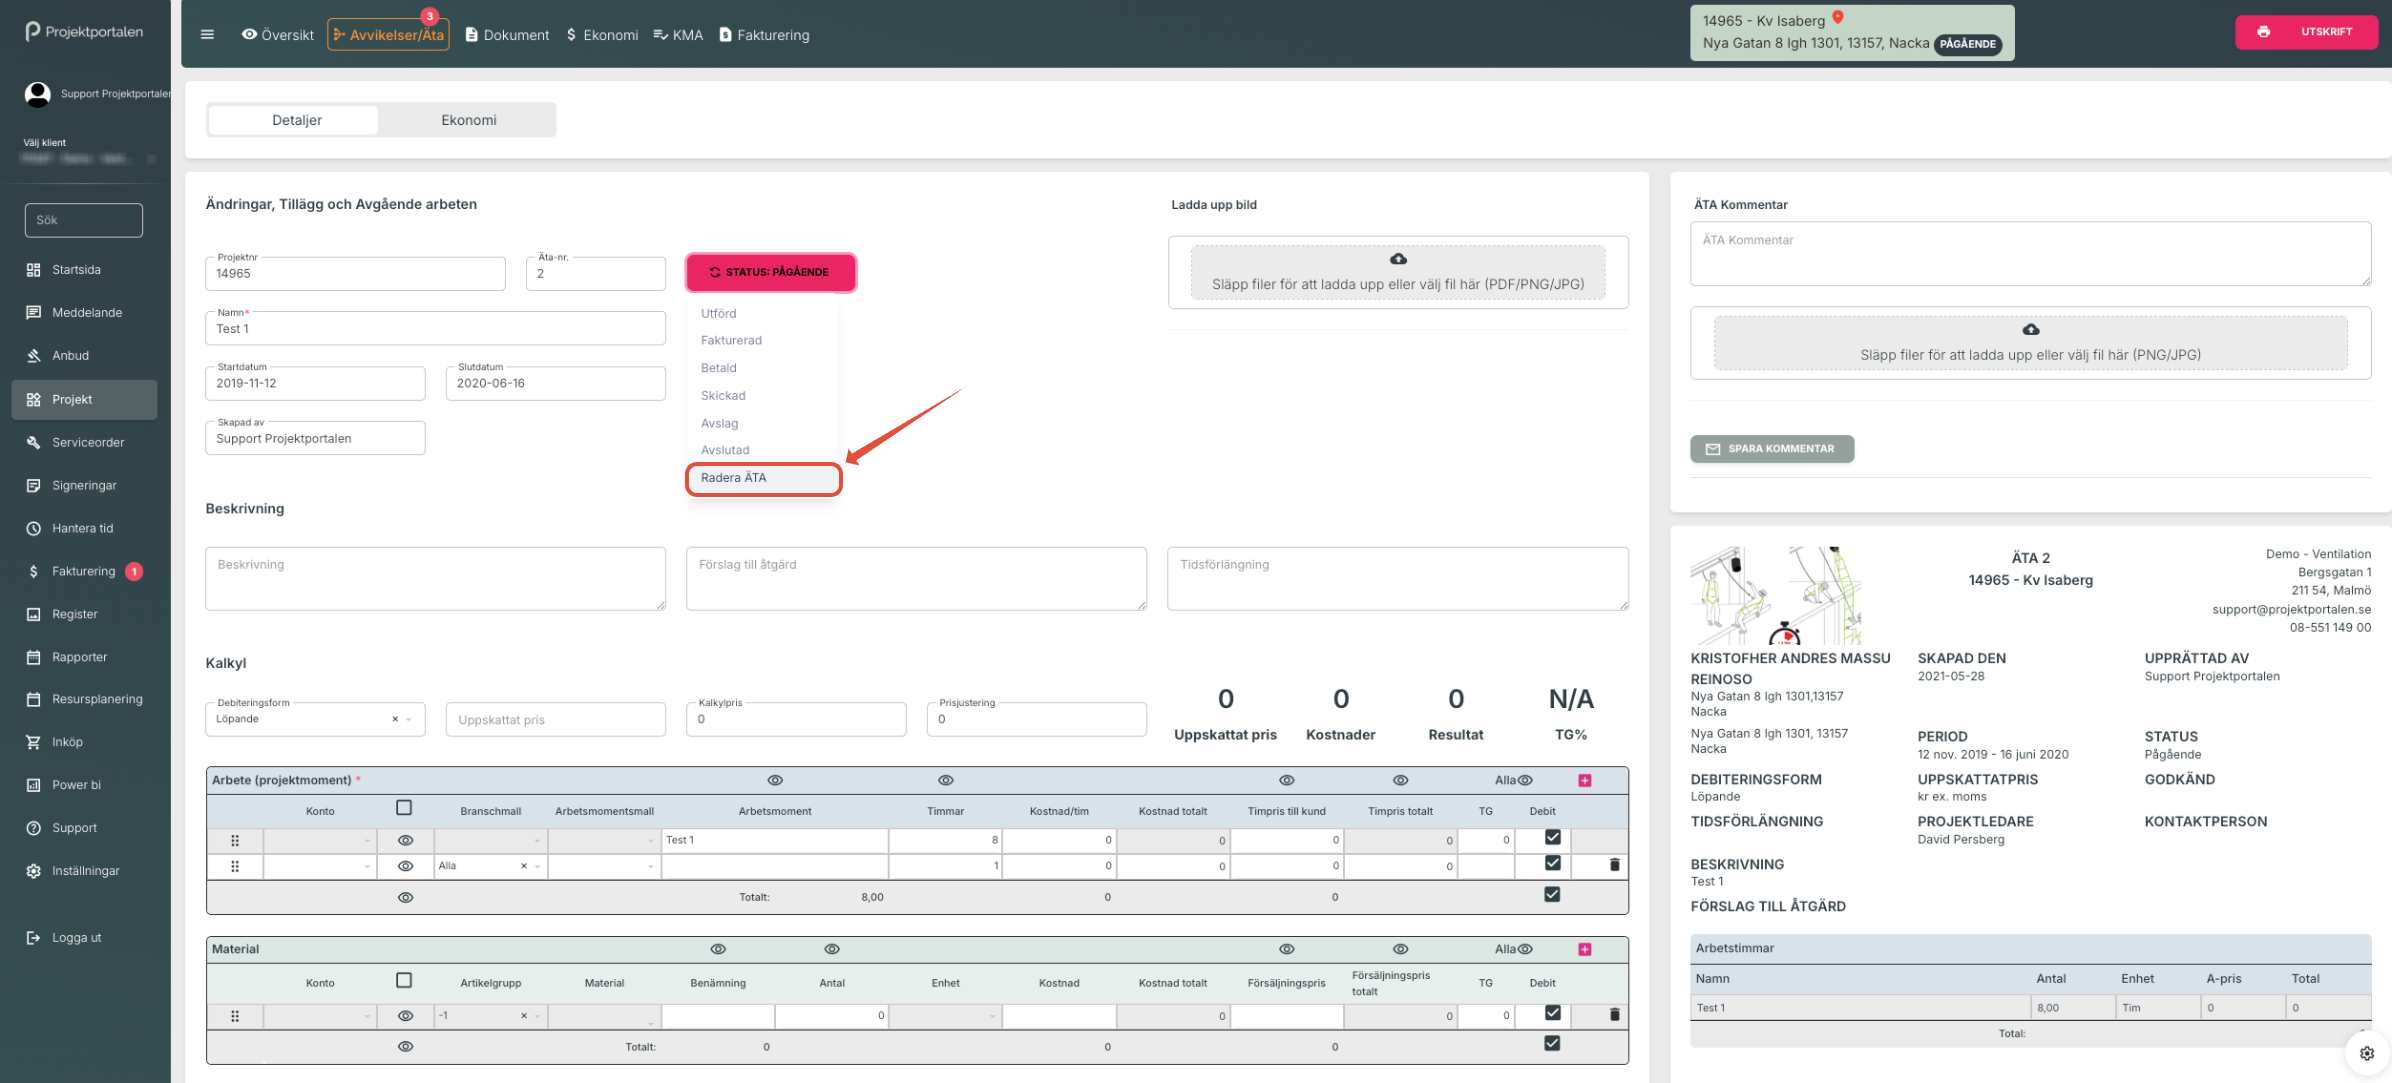
Task: Open settings gear at bottom right corner
Action: click(2366, 1053)
